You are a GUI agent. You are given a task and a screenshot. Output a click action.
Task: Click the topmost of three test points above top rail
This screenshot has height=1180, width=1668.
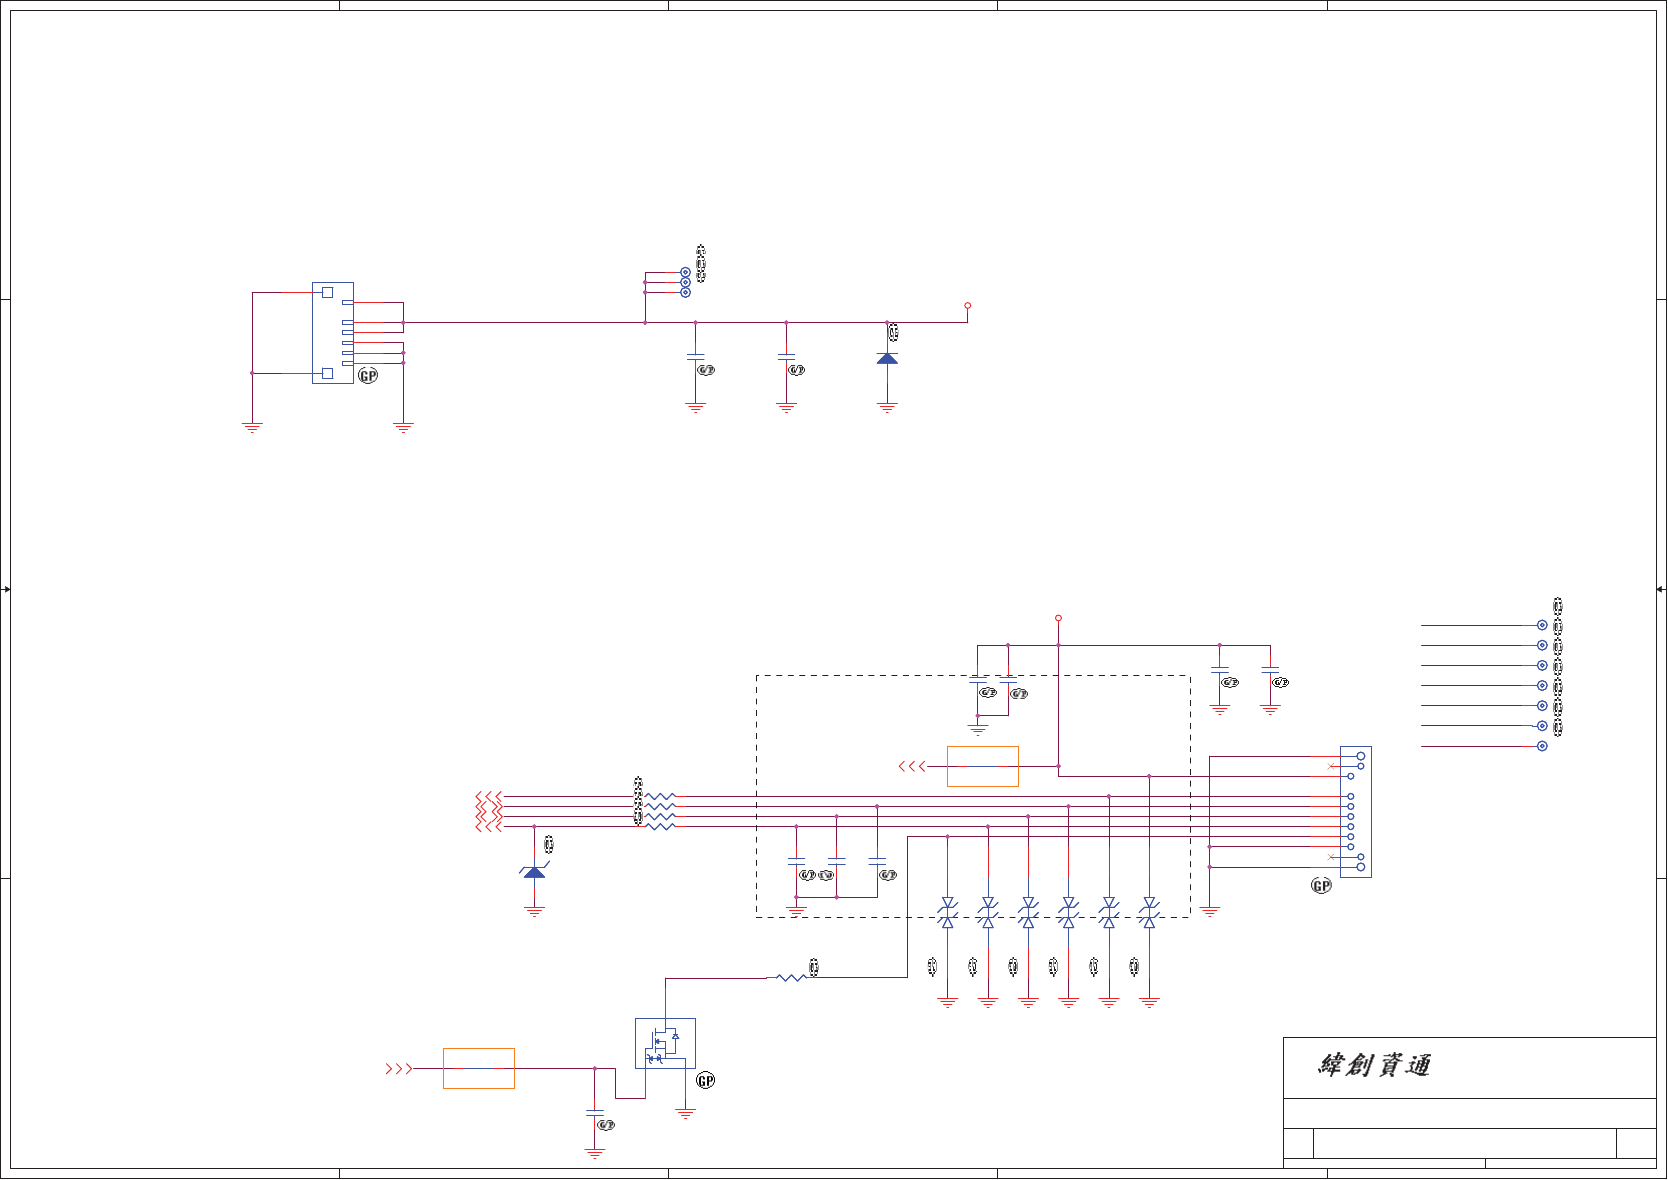point(685,272)
